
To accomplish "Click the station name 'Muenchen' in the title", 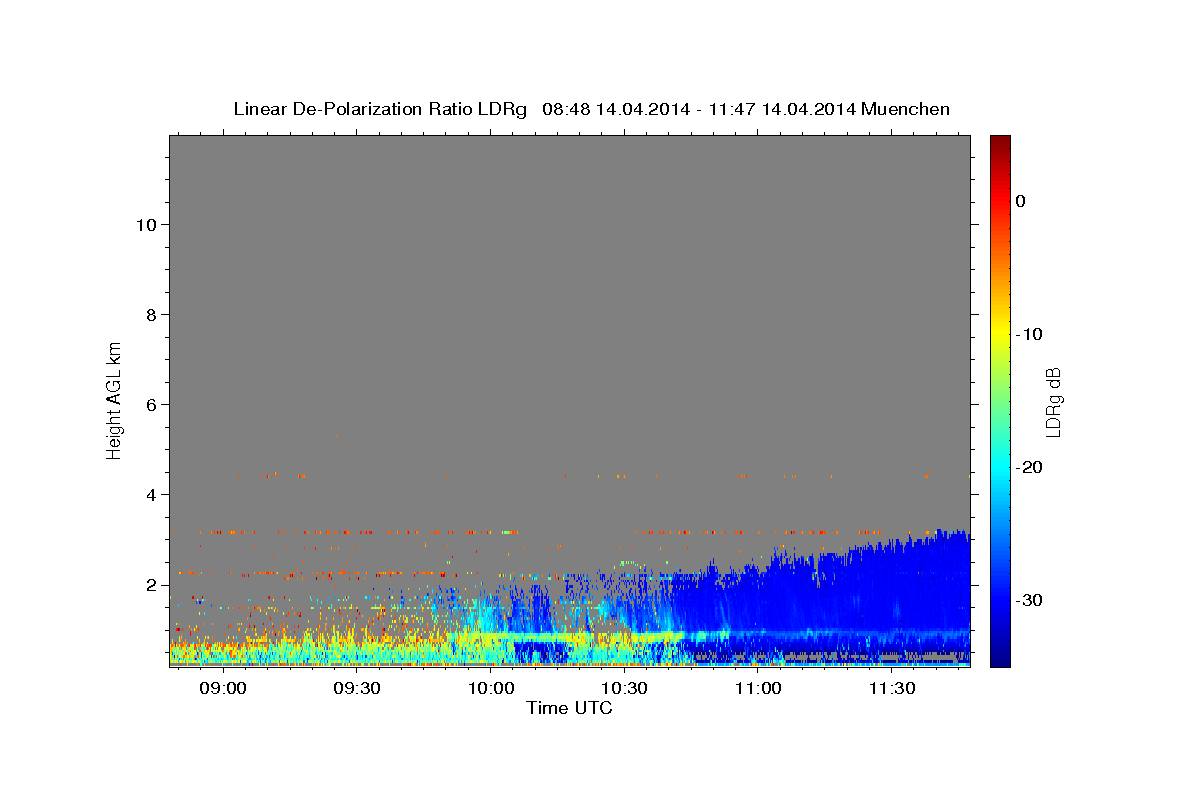I will 906,109.
